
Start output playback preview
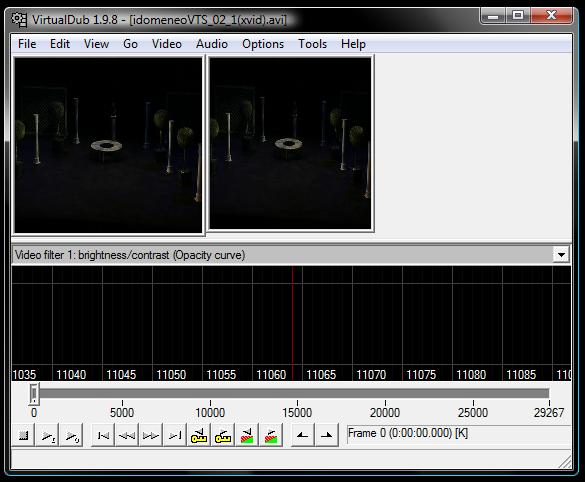tap(72, 435)
